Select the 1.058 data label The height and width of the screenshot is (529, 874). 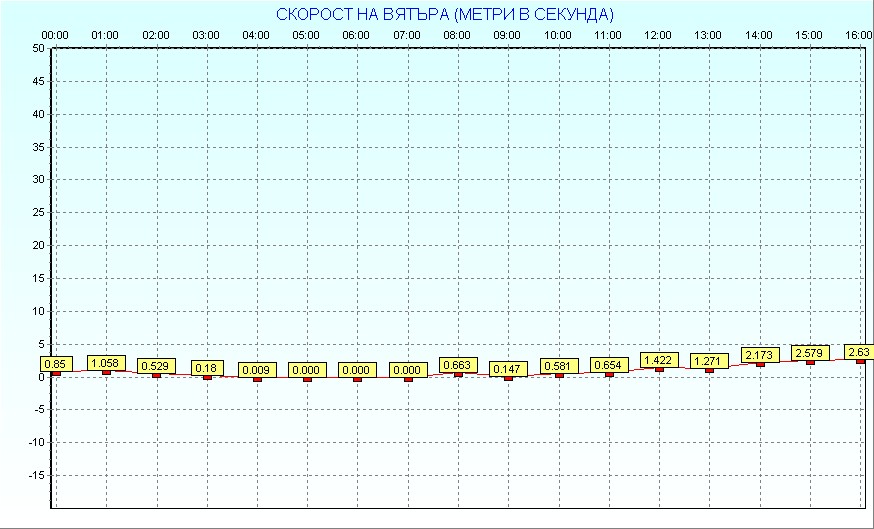[x=106, y=363]
